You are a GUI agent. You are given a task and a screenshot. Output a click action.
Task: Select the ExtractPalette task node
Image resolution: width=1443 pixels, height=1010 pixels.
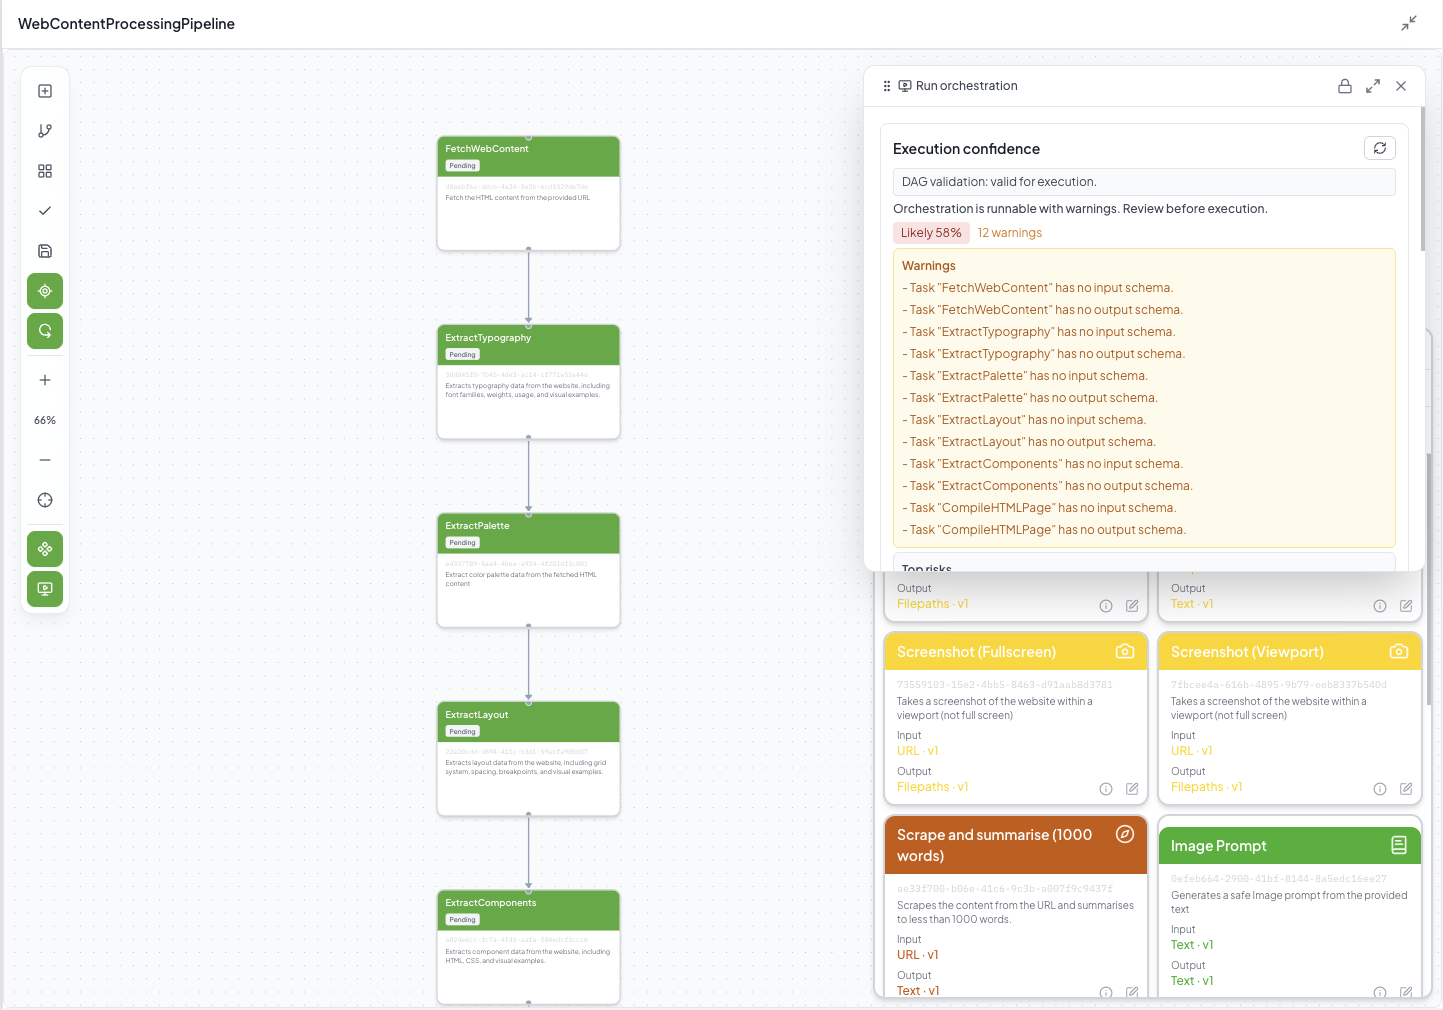528,570
